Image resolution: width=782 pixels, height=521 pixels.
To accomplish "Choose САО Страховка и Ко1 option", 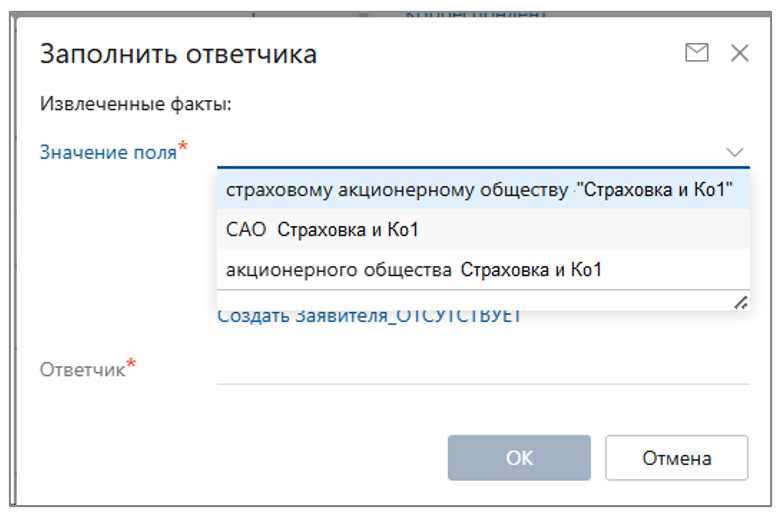I will coord(322,230).
